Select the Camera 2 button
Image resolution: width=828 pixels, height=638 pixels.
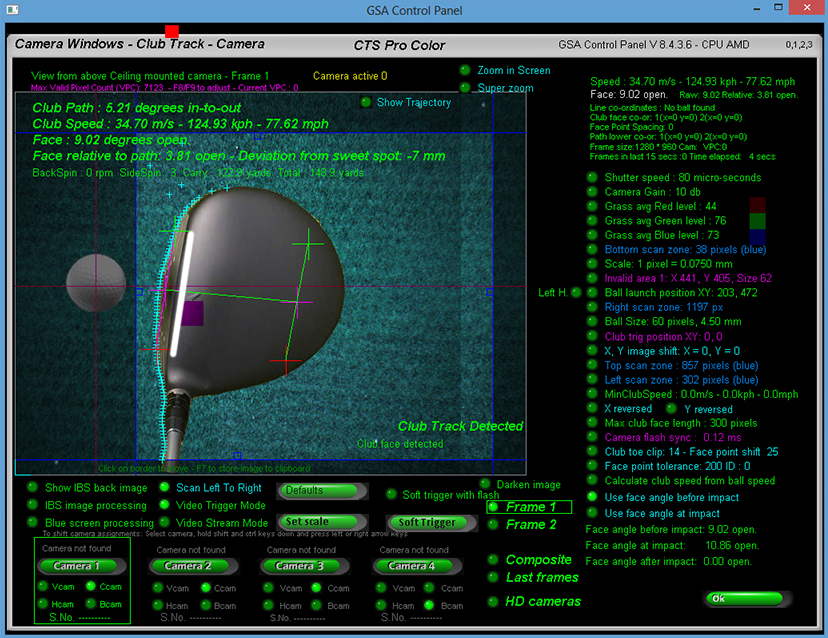193,566
